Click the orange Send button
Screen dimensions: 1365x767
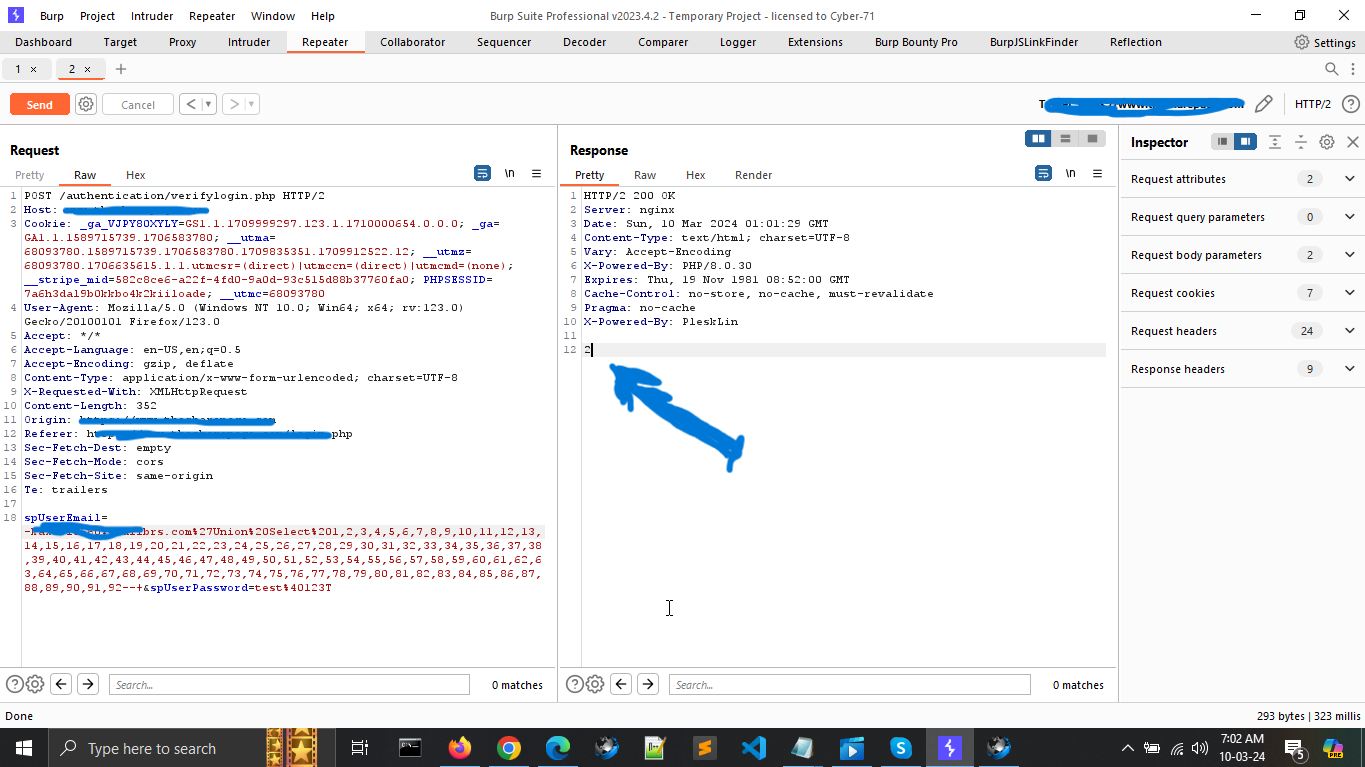[x=39, y=104]
